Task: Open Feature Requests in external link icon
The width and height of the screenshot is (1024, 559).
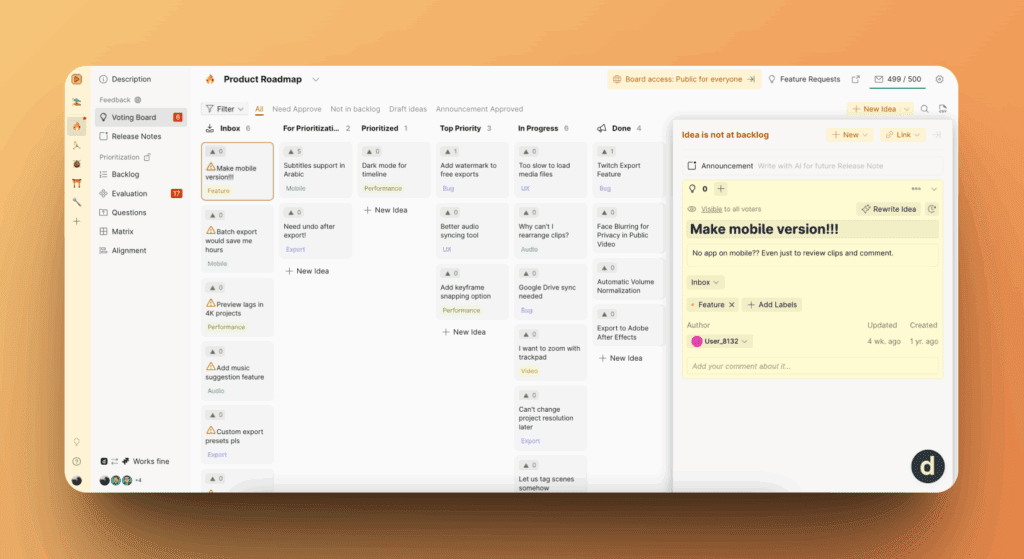Action: coord(855,79)
